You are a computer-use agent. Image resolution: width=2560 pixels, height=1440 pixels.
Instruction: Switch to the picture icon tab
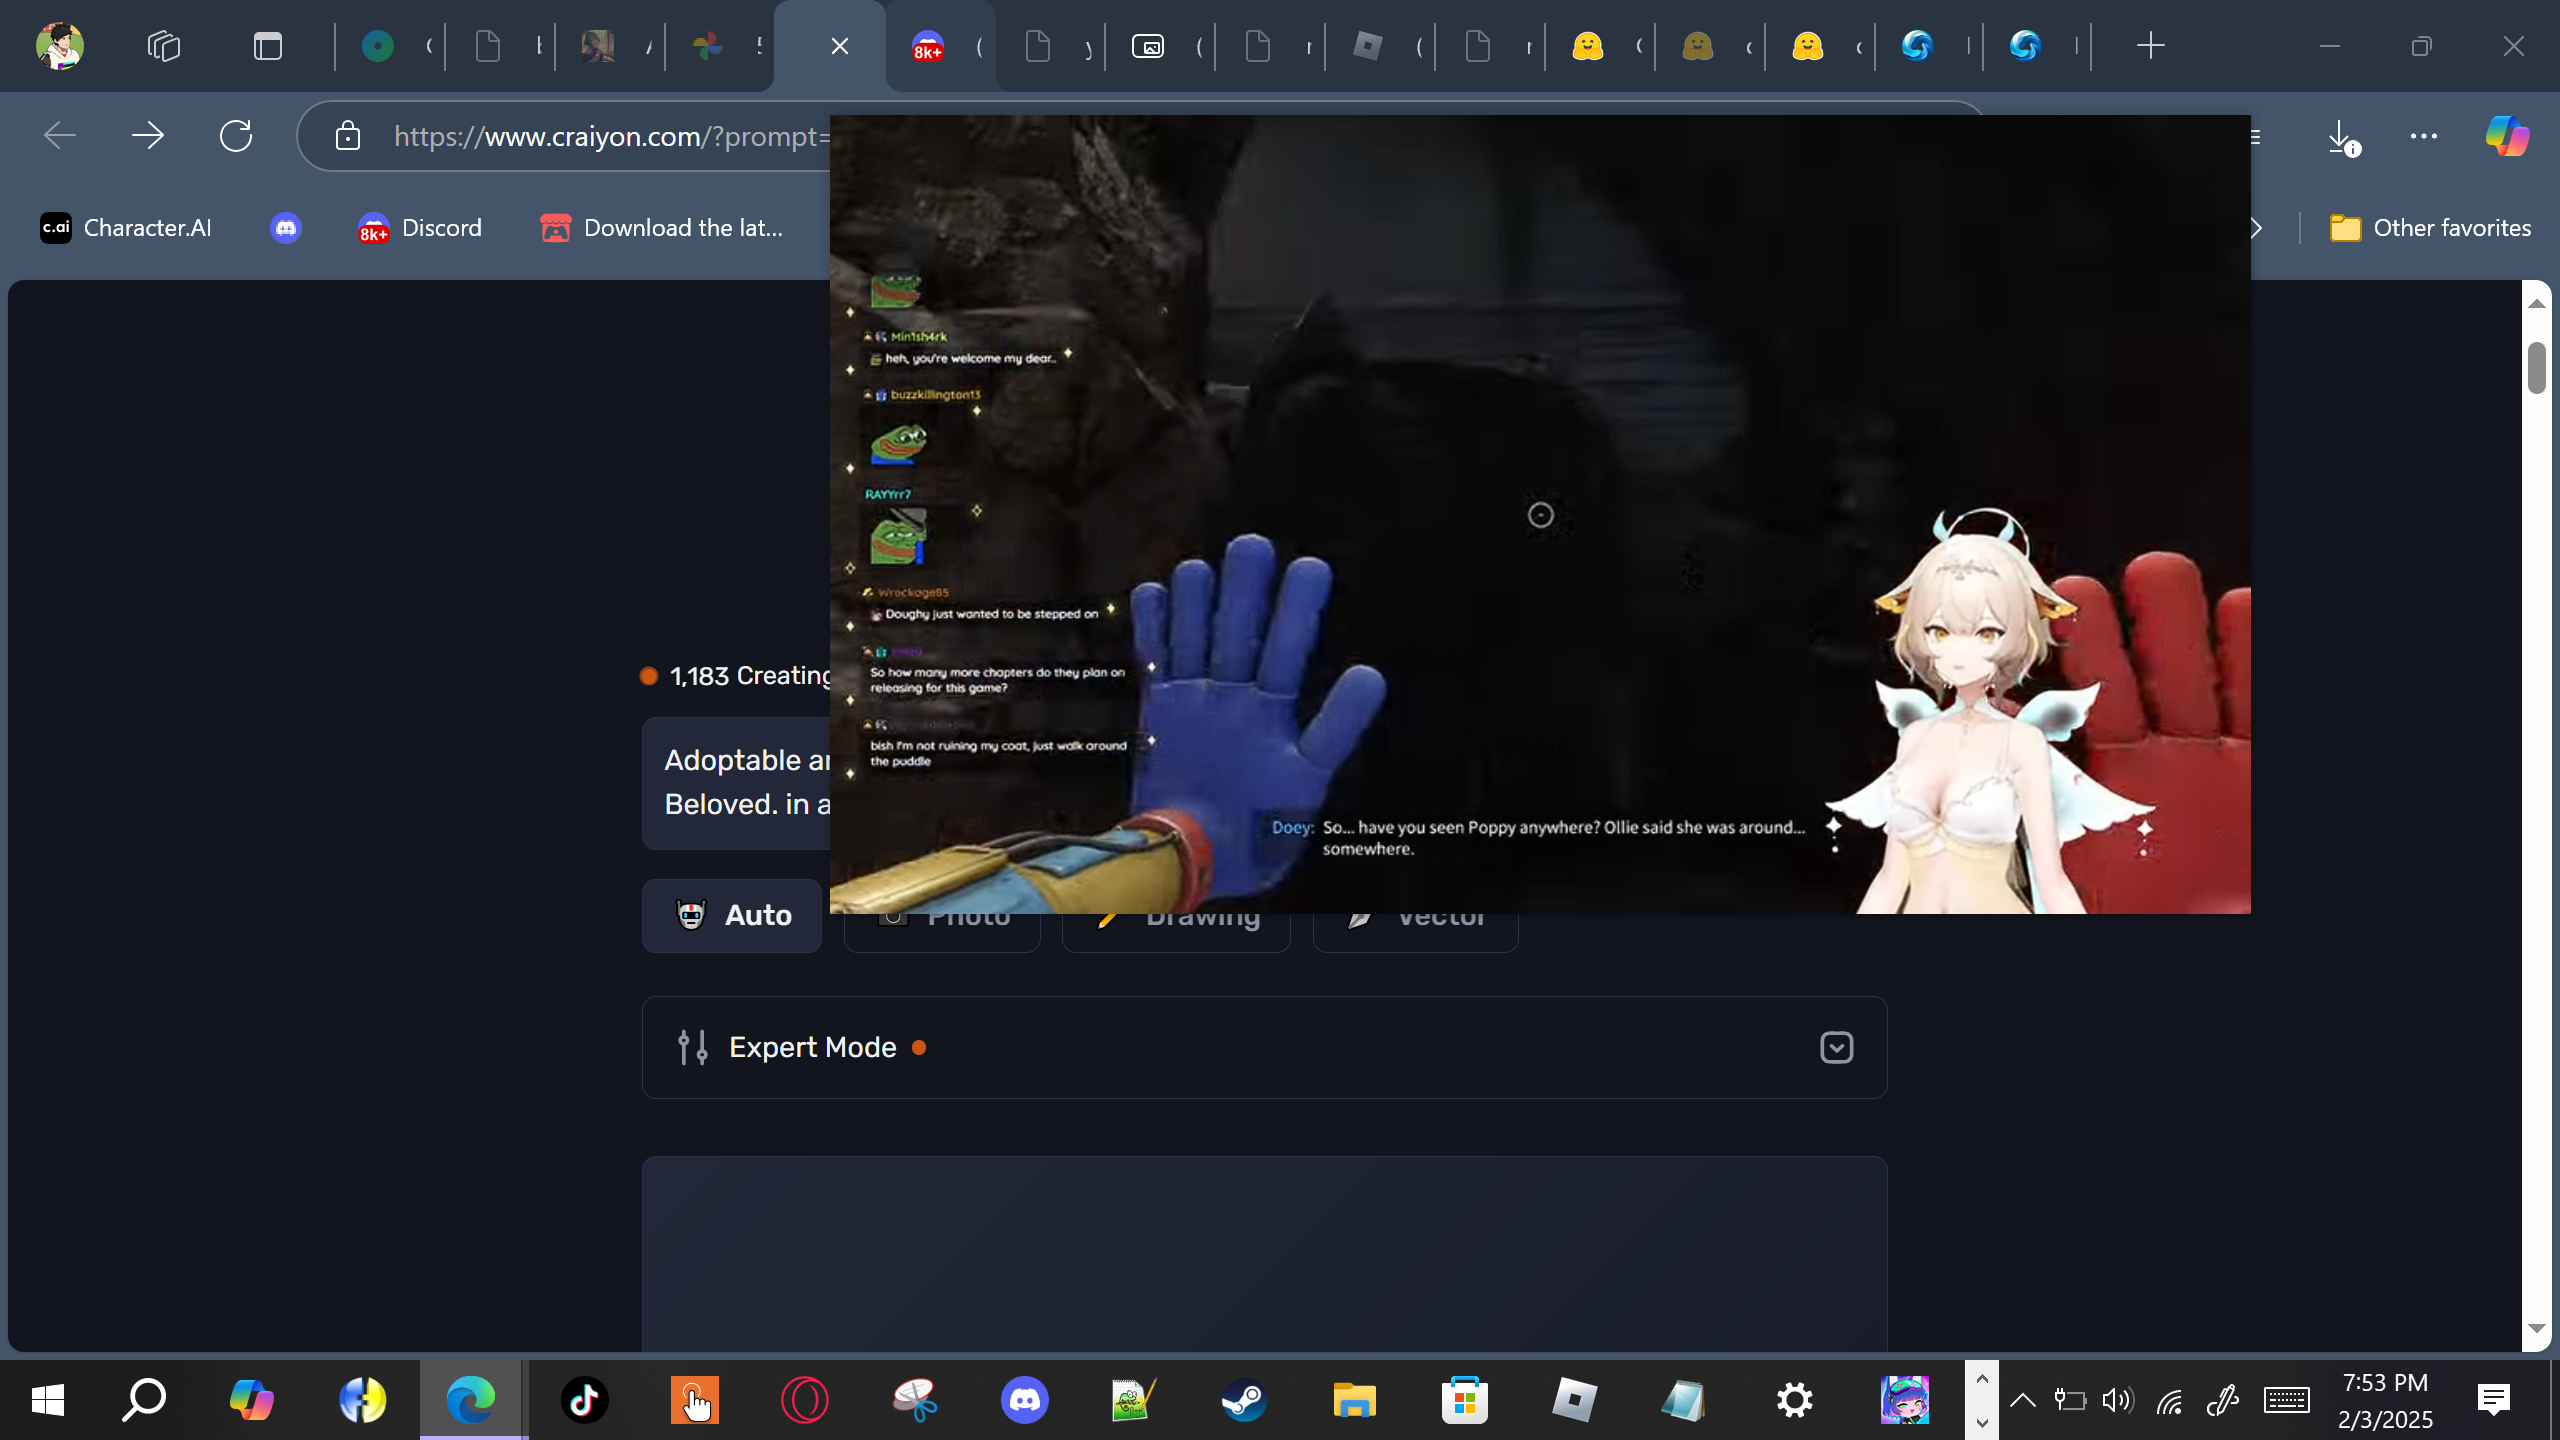(x=1148, y=46)
